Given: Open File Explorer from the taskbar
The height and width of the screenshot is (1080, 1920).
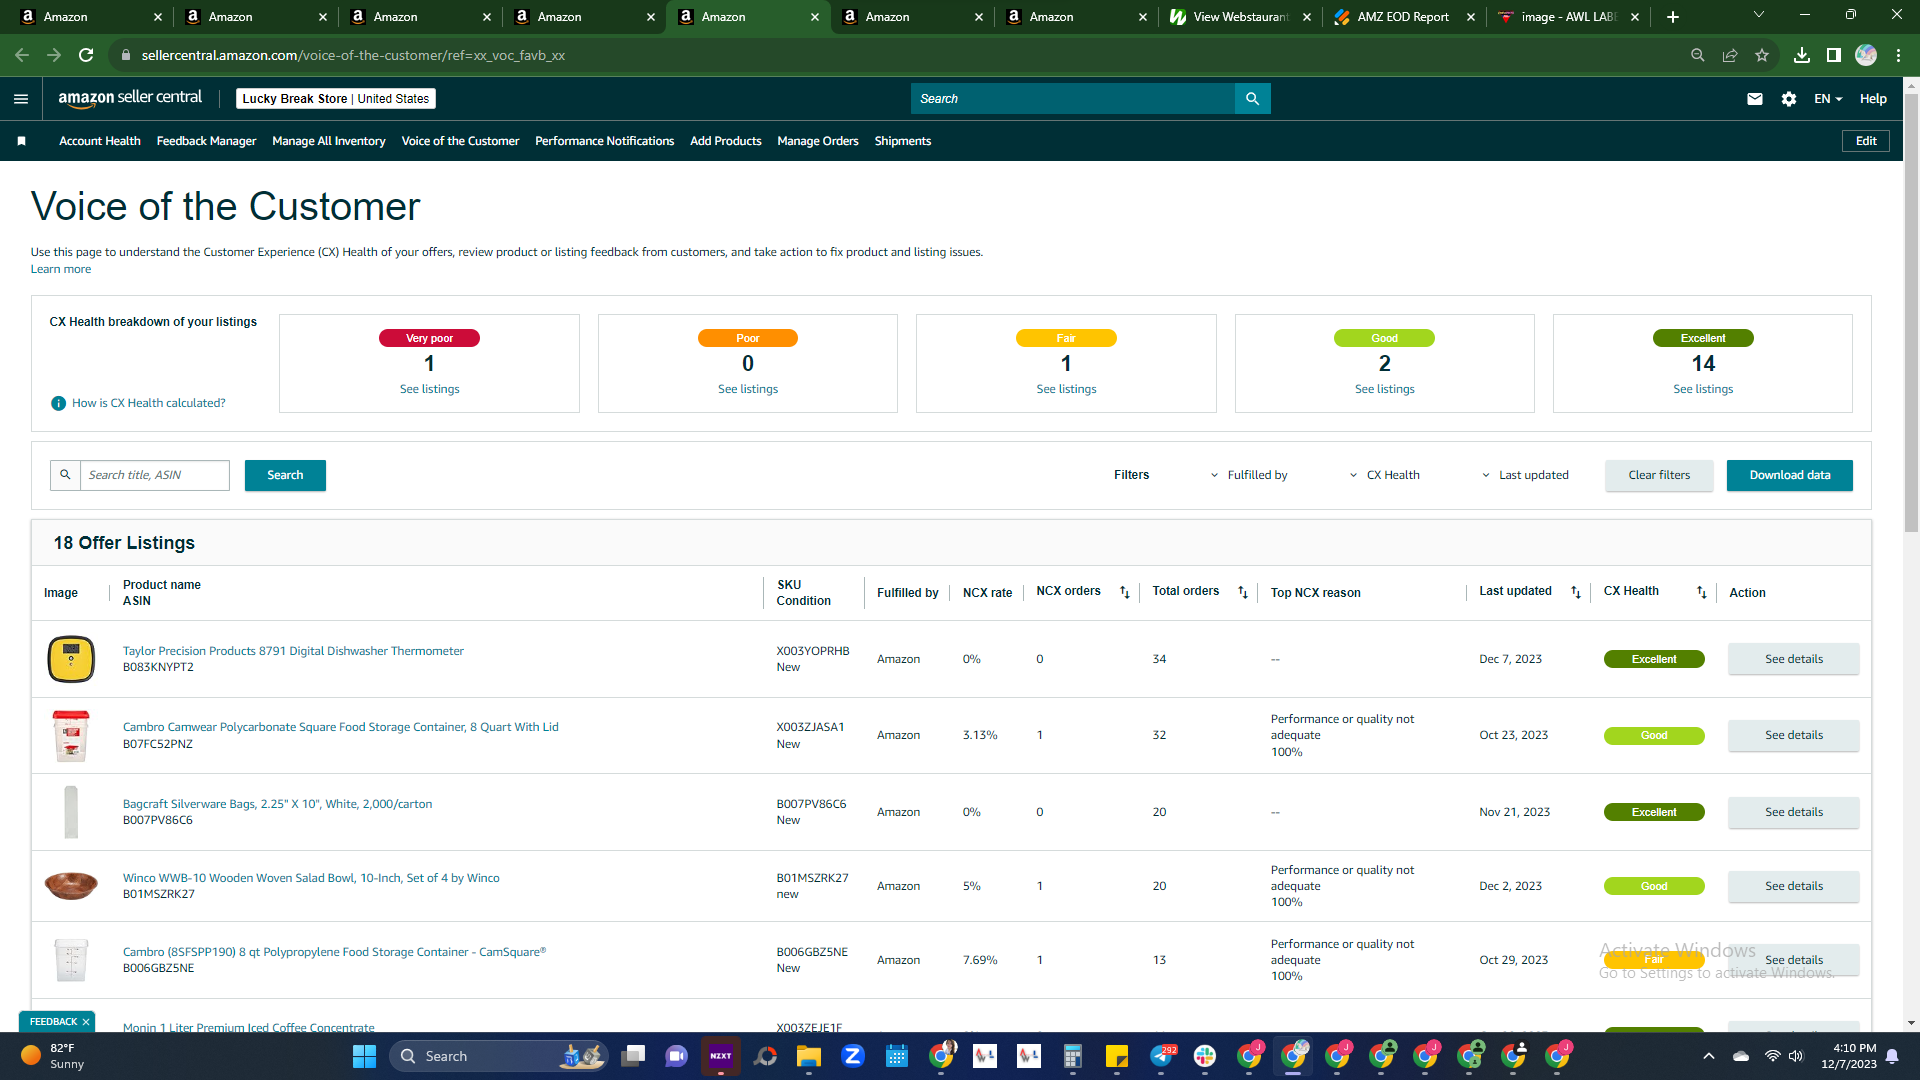Looking at the screenshot, I should tap(808, 1056).
